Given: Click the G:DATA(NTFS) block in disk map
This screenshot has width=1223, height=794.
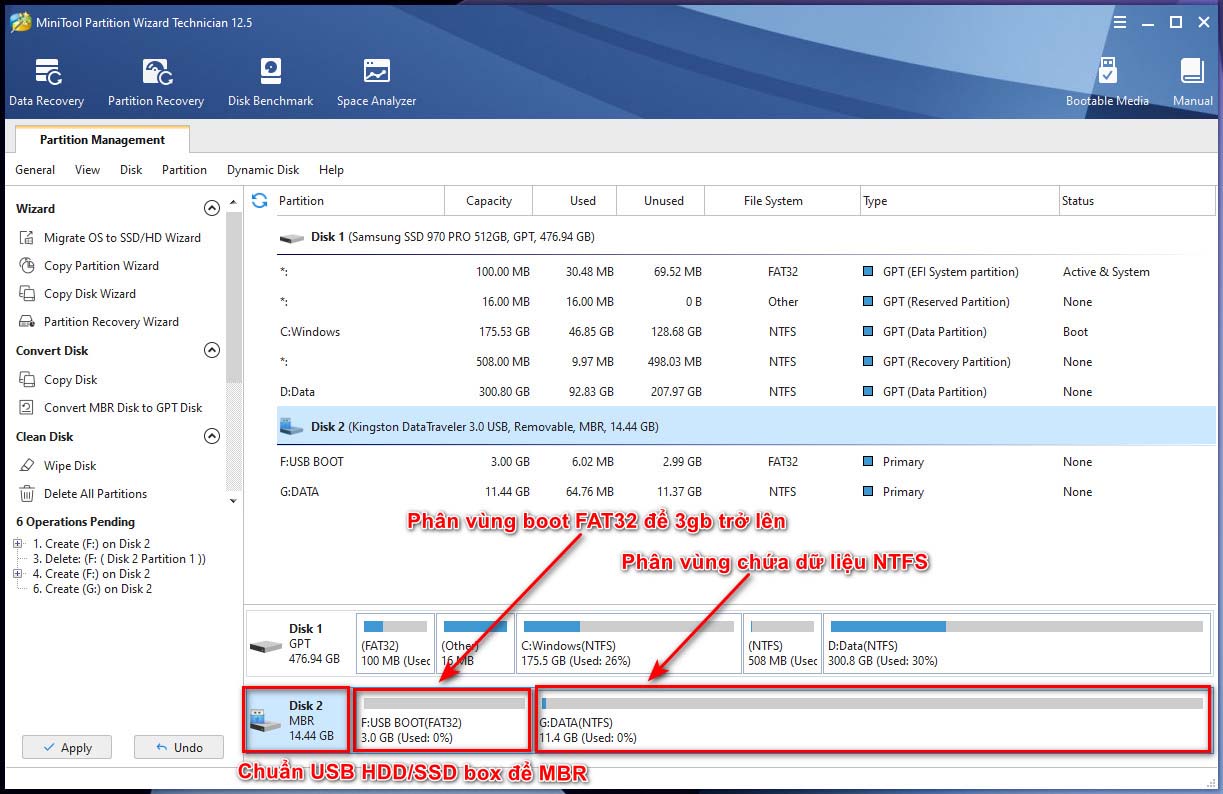Looking at the screenshot, I should pyautogui.click(x=871, y=720).
